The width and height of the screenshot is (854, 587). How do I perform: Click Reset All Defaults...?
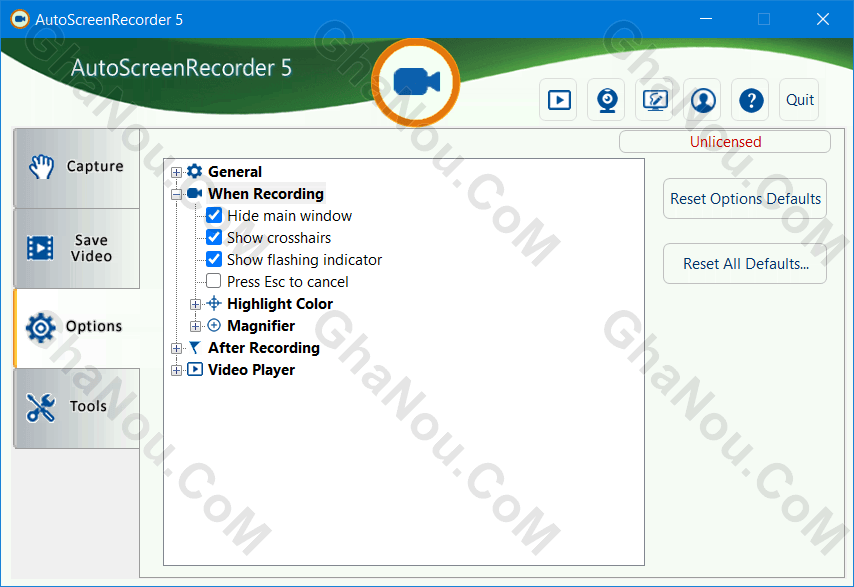745,264
